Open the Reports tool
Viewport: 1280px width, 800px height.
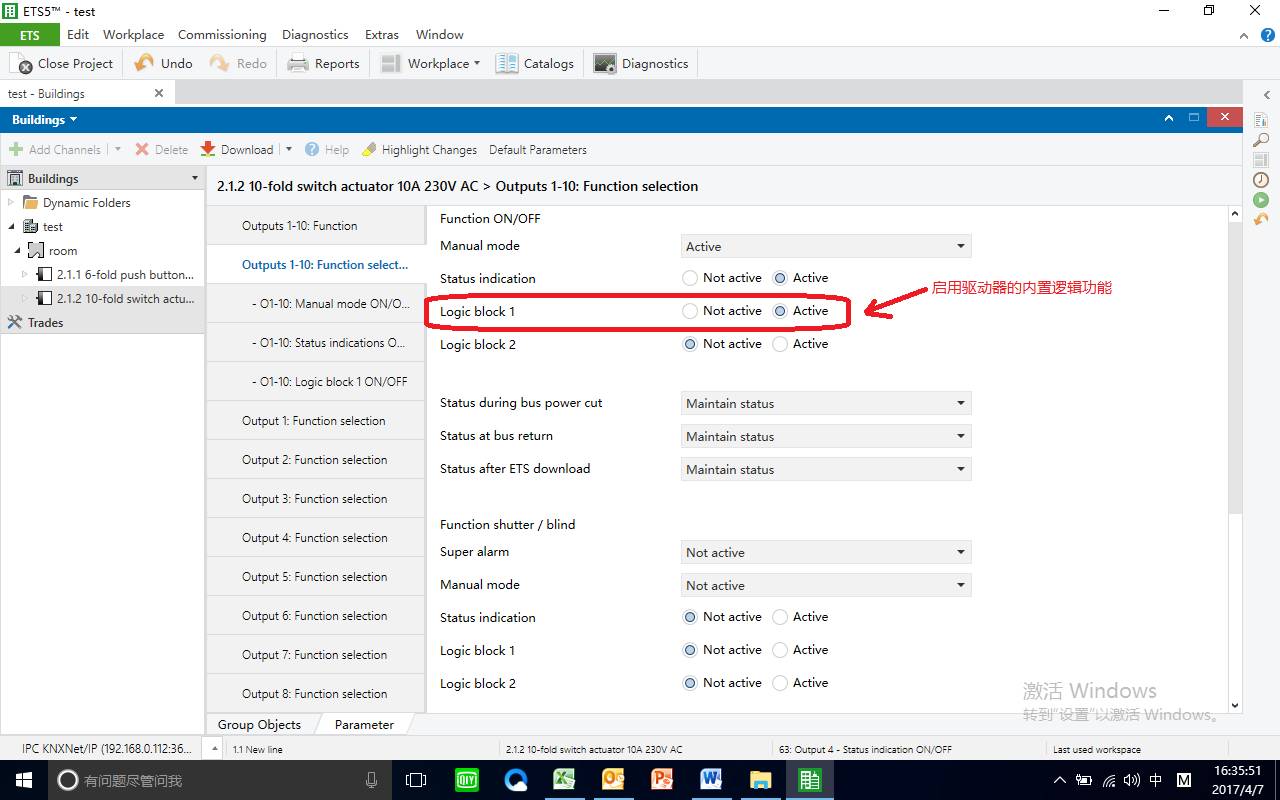coord(323,63)
